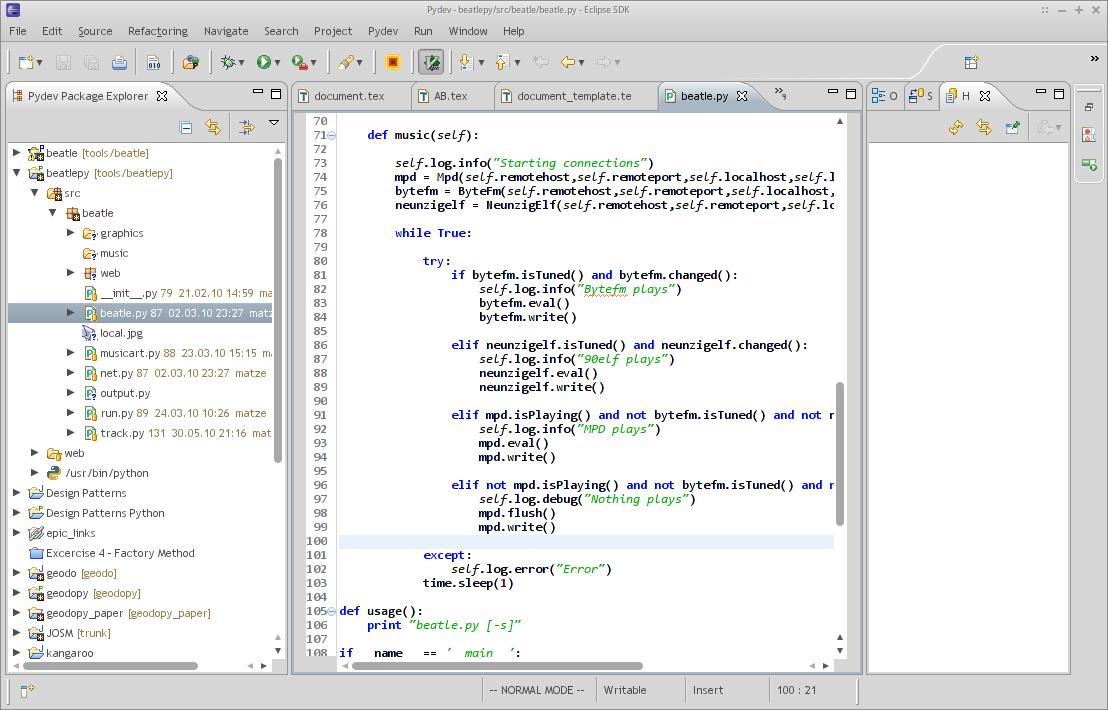Click the Print icon in toolbar
The width and height of the screenshot is (1108, 710).
pyautogui.click(x=119, y=62)
